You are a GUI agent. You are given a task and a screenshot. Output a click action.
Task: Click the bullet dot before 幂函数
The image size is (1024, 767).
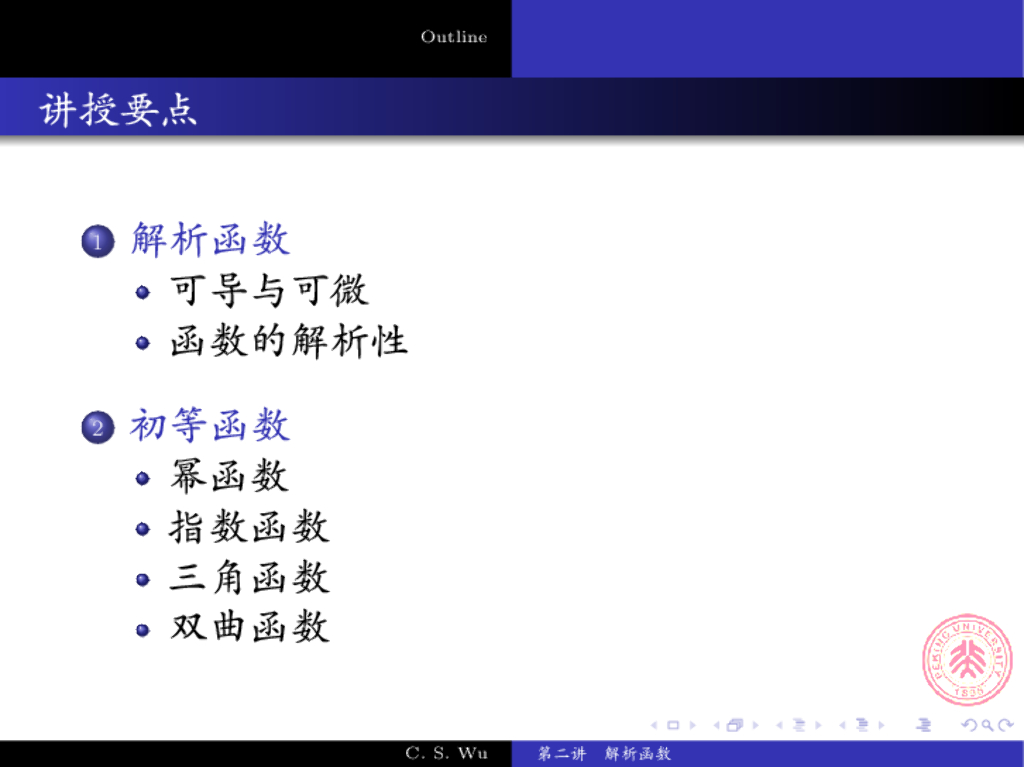click(143, 479)
